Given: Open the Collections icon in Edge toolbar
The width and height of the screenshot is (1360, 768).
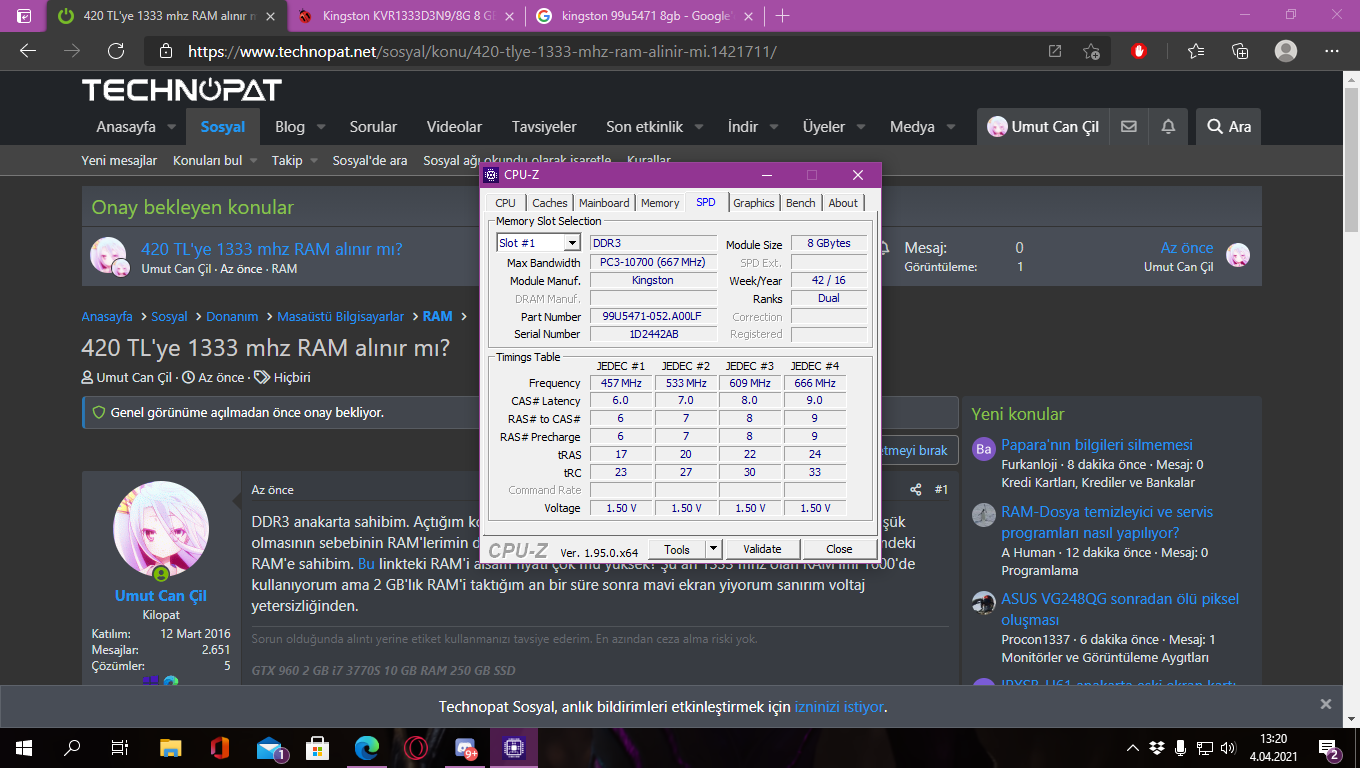Looking at the screenshot, I should point(1240,51).
